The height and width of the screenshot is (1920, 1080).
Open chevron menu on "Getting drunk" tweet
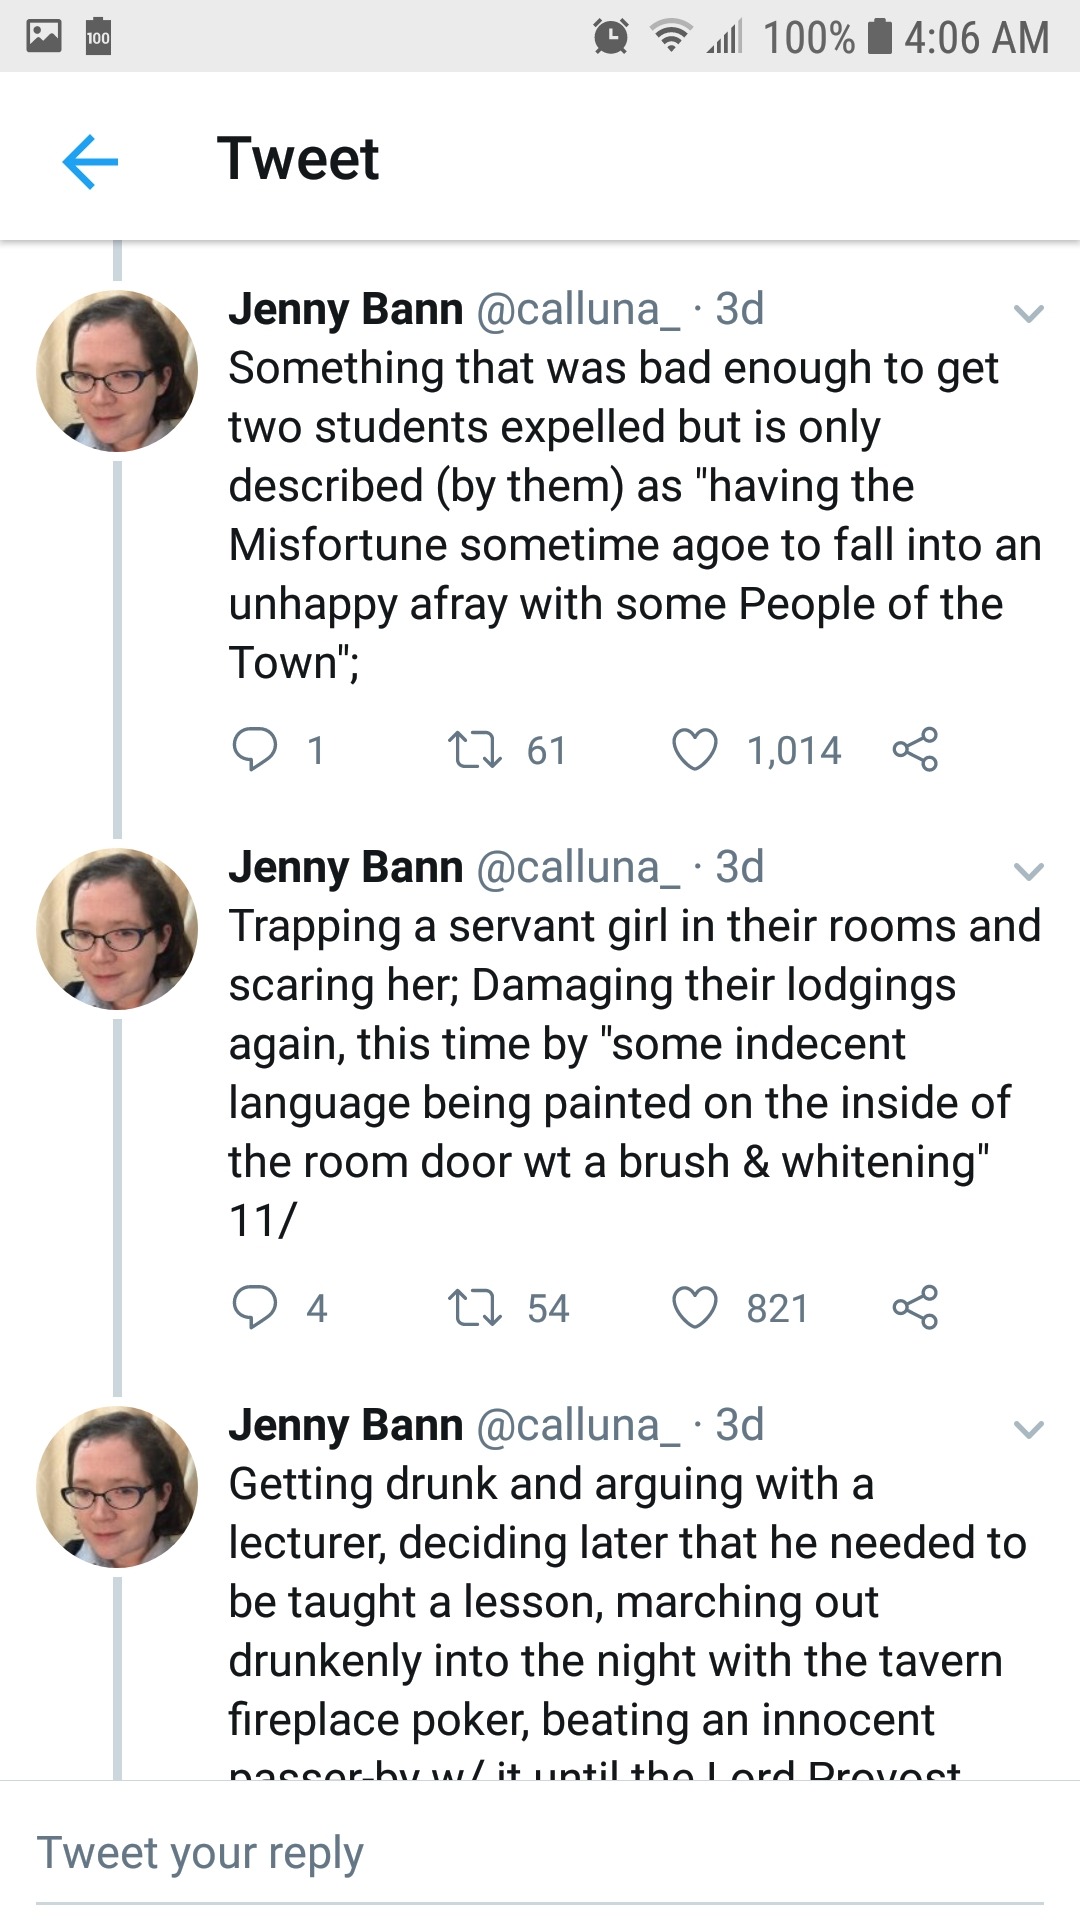click(x=1028, y=1429)
